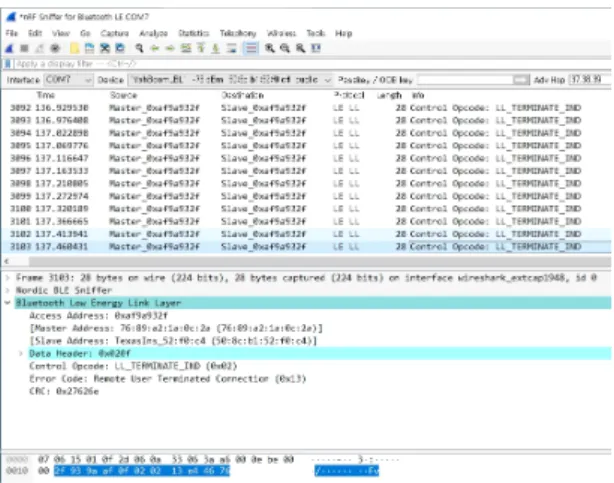Select packet row number 3100
The image size is (614, 483).
[x=306, y=209]
